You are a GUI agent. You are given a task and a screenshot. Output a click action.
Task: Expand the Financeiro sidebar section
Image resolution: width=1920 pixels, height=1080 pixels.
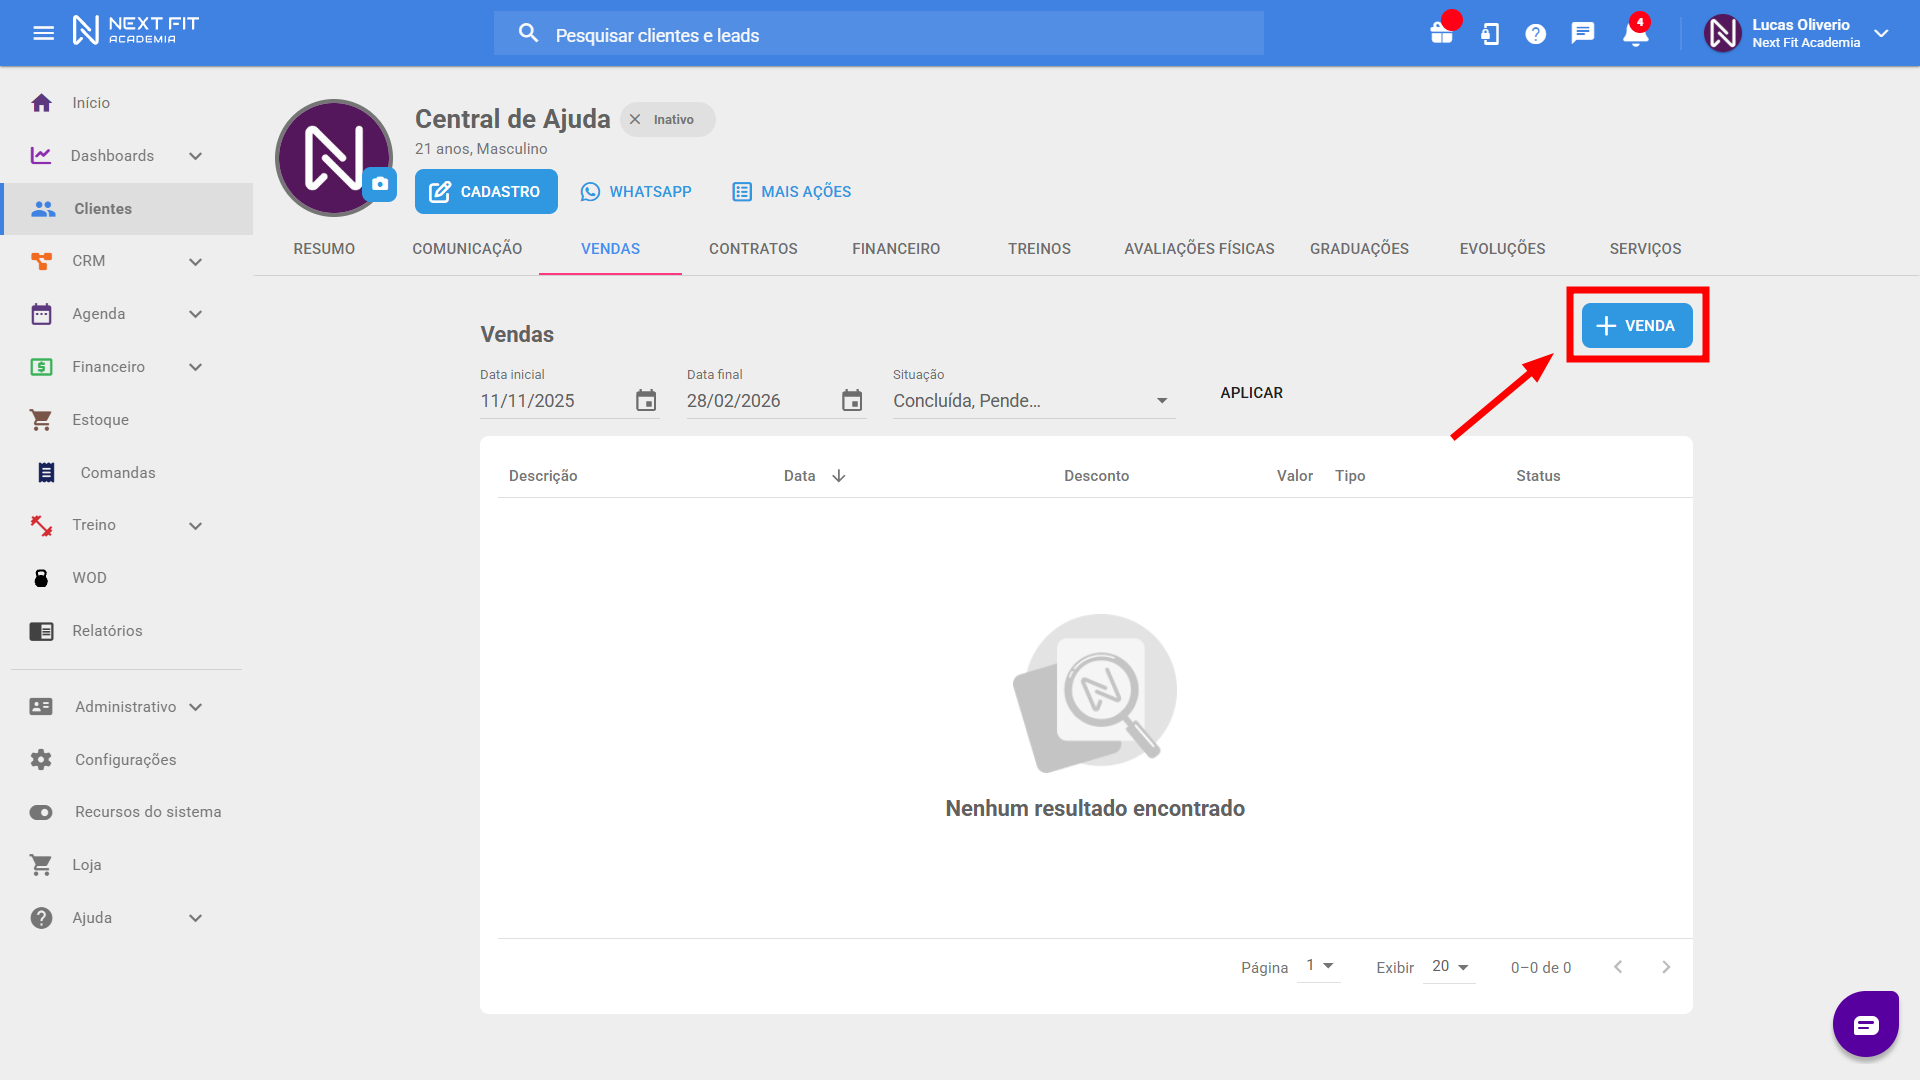[195, 367]
